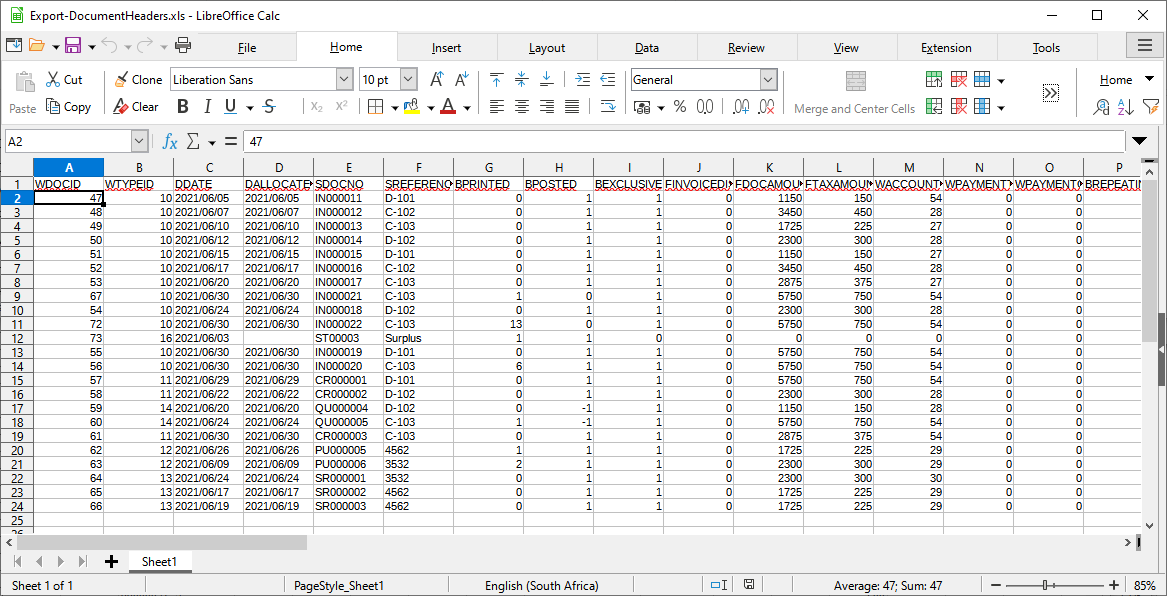Open the Liberation Sans font dropdown

[x=343, y=78]
